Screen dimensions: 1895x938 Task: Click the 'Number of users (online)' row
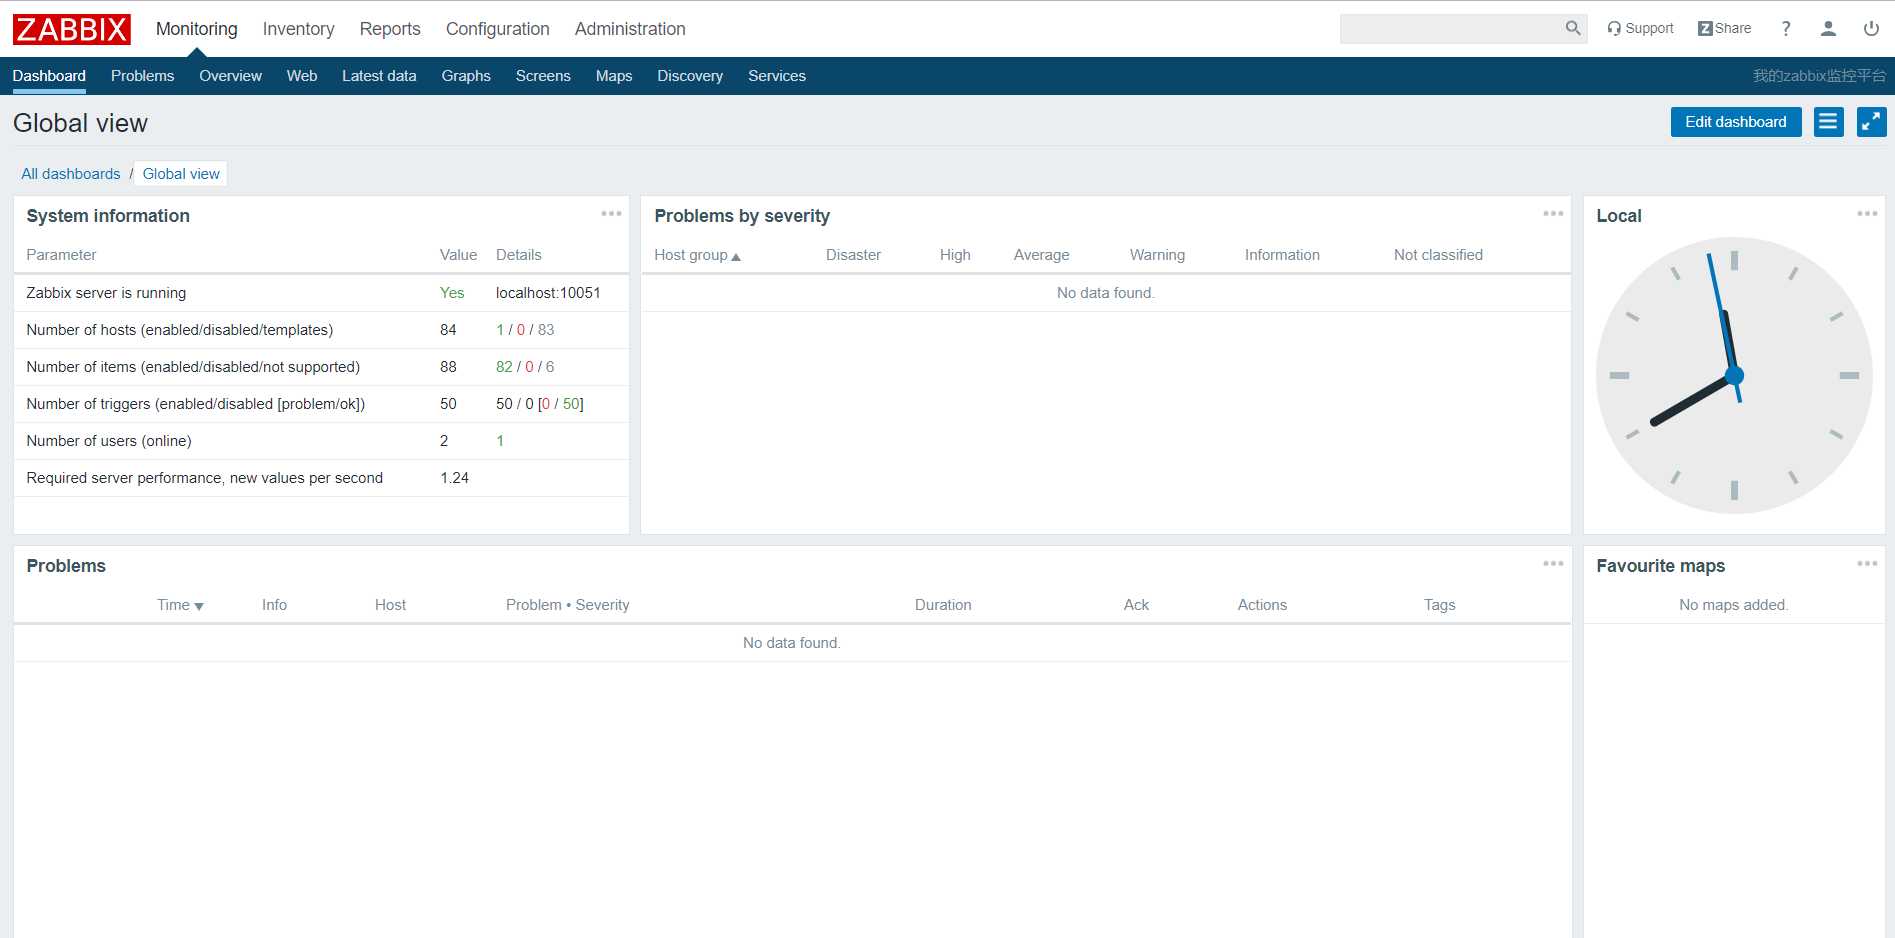click(321, 441)
